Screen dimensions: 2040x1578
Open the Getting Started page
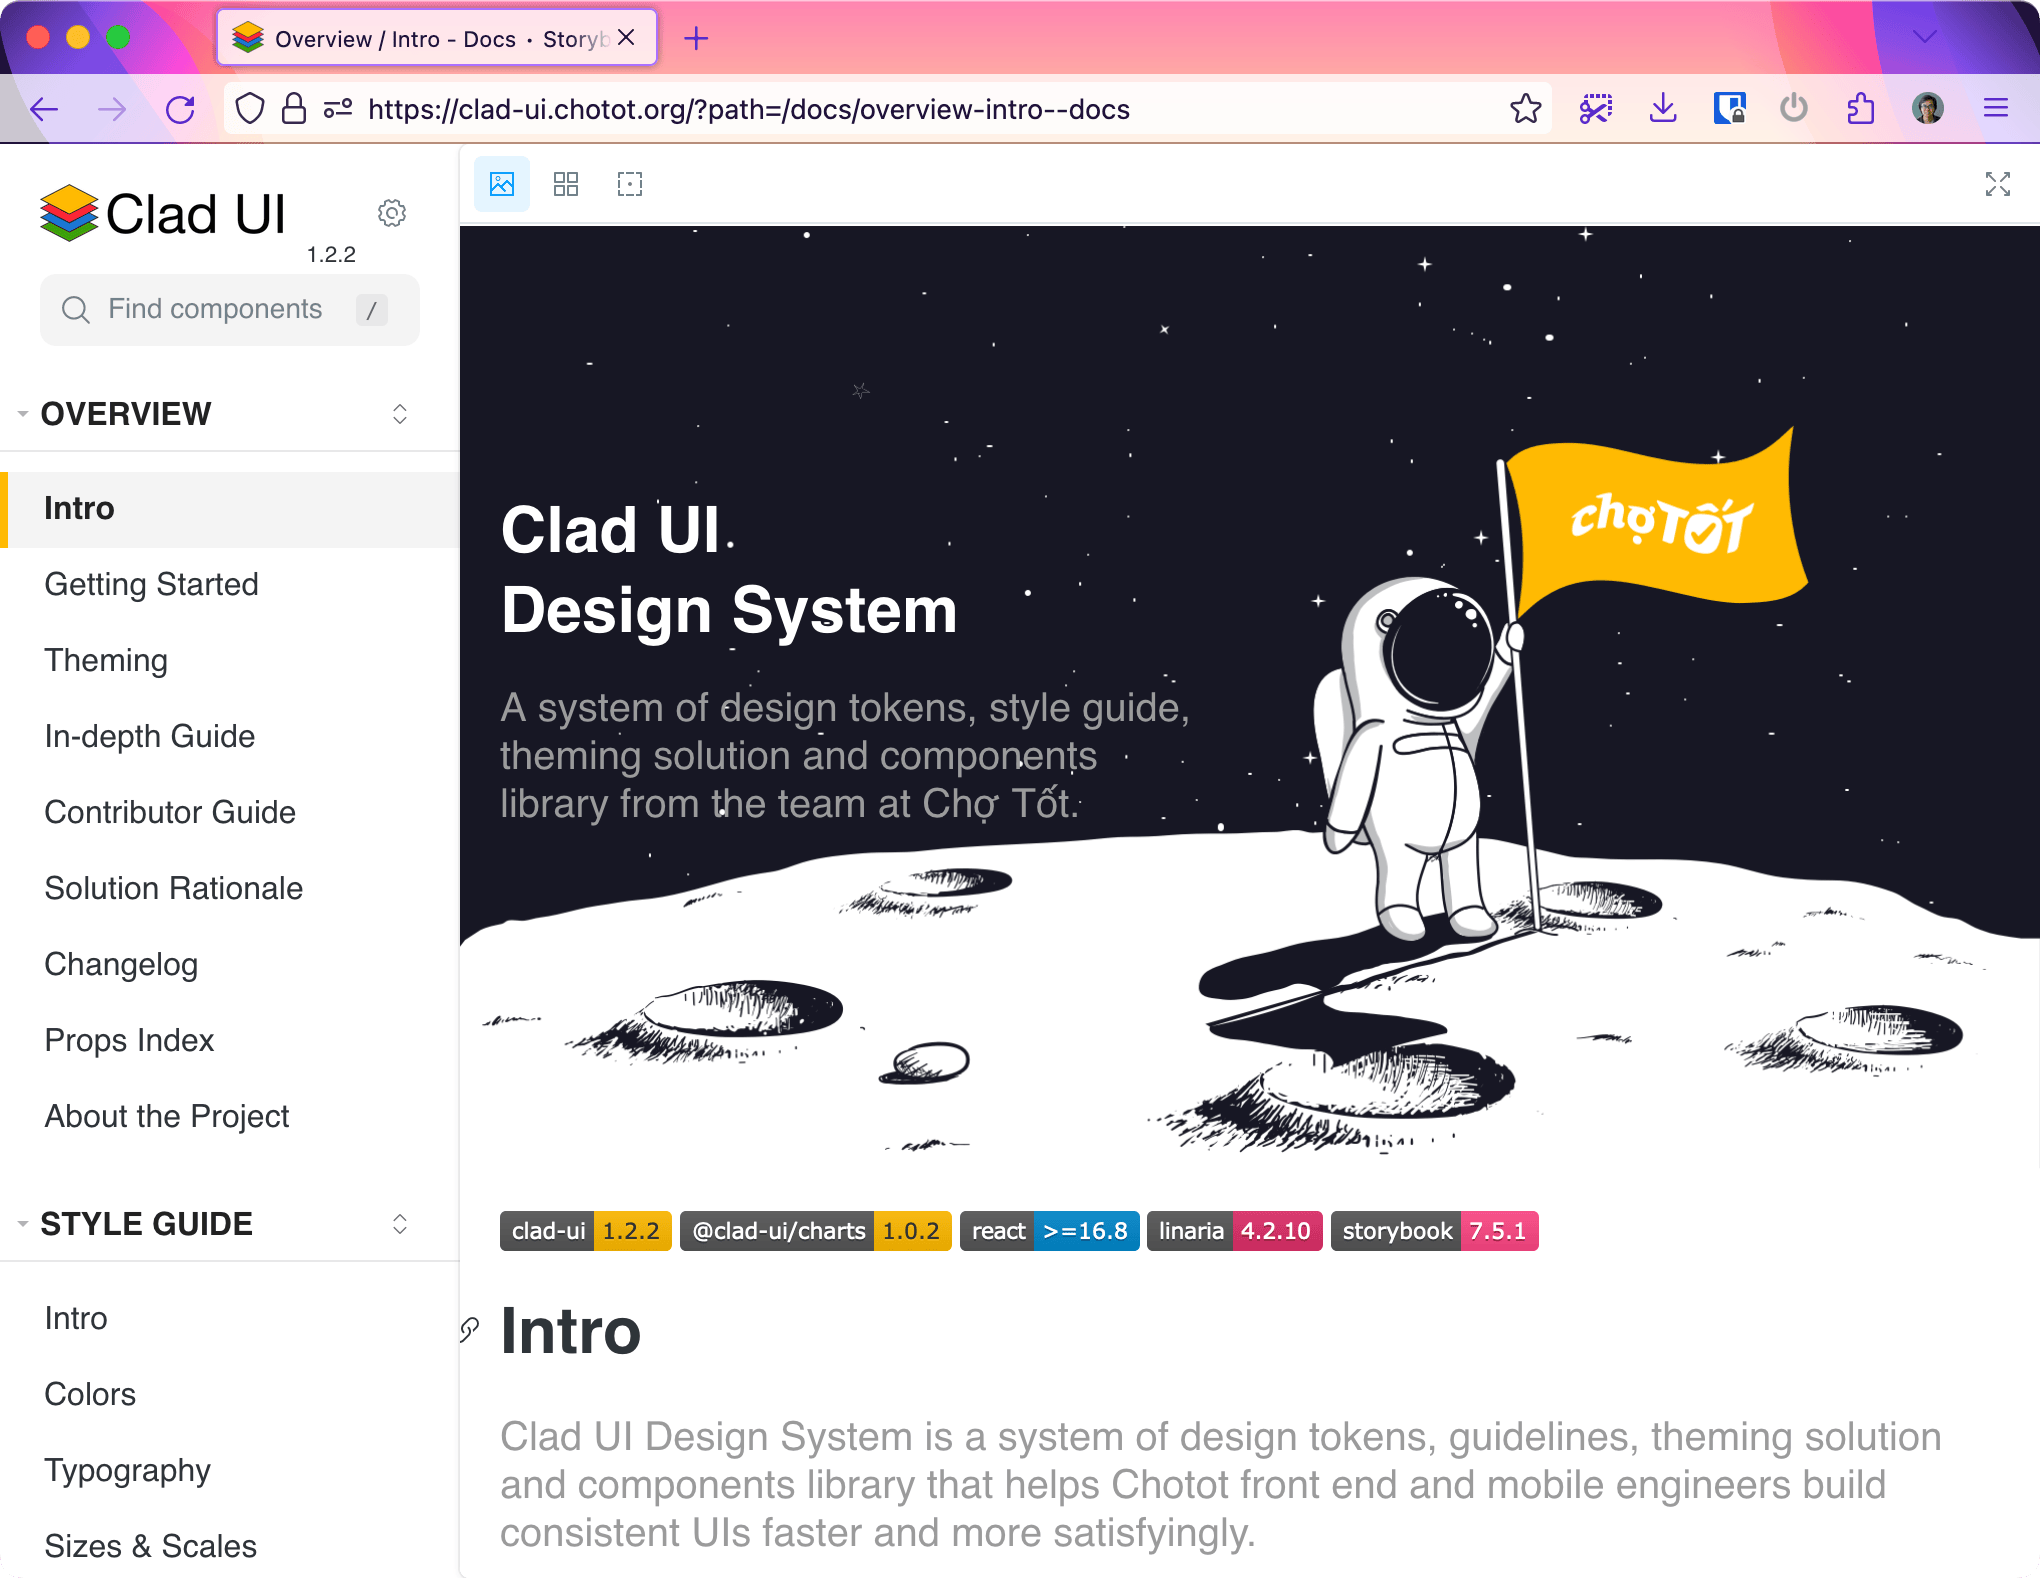tap(151, 584)
